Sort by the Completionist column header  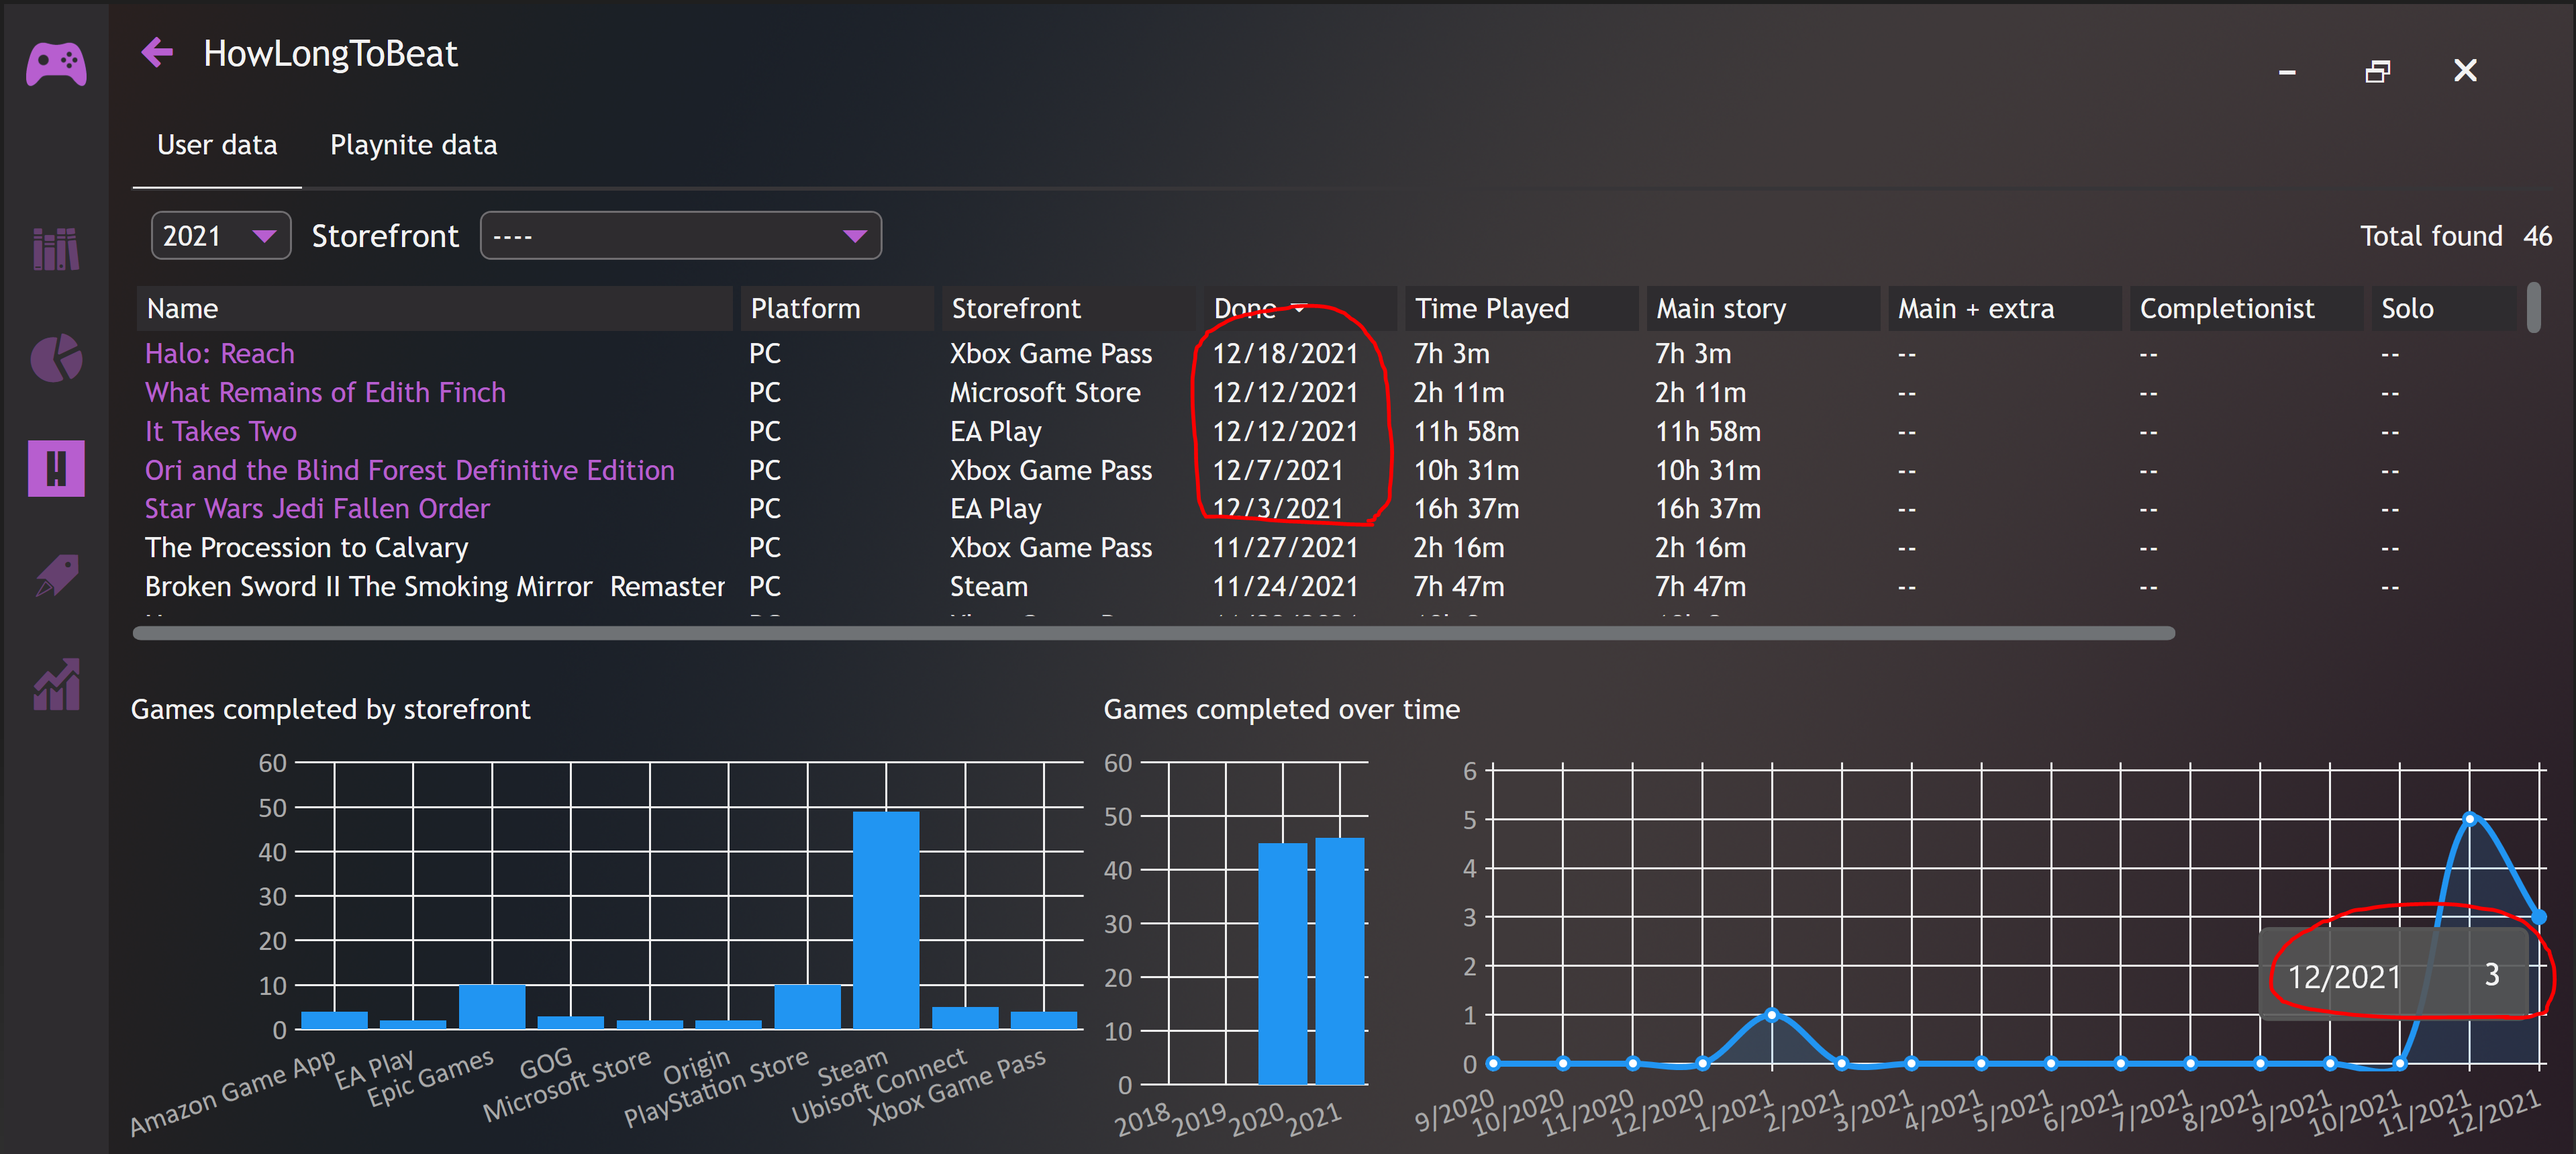tap(2246, 308)
